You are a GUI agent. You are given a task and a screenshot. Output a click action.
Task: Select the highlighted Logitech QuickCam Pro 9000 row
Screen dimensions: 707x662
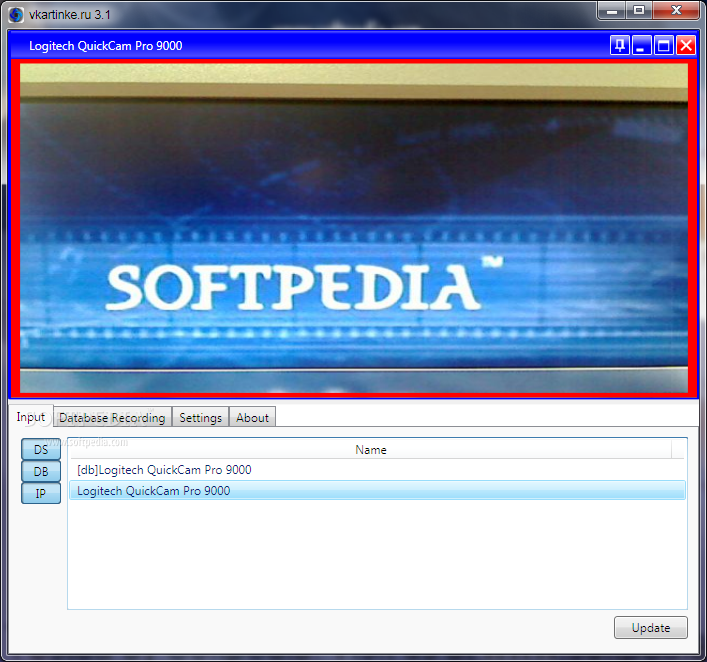pos(377,491)
